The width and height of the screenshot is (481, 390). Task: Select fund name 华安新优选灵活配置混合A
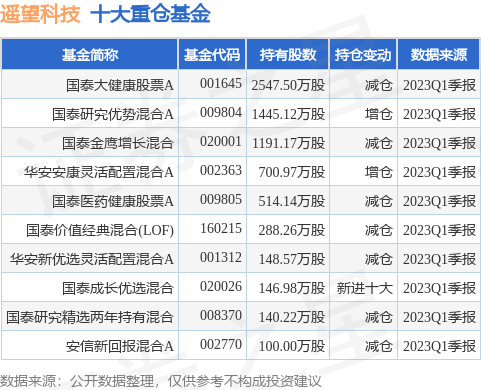point(92,259)
